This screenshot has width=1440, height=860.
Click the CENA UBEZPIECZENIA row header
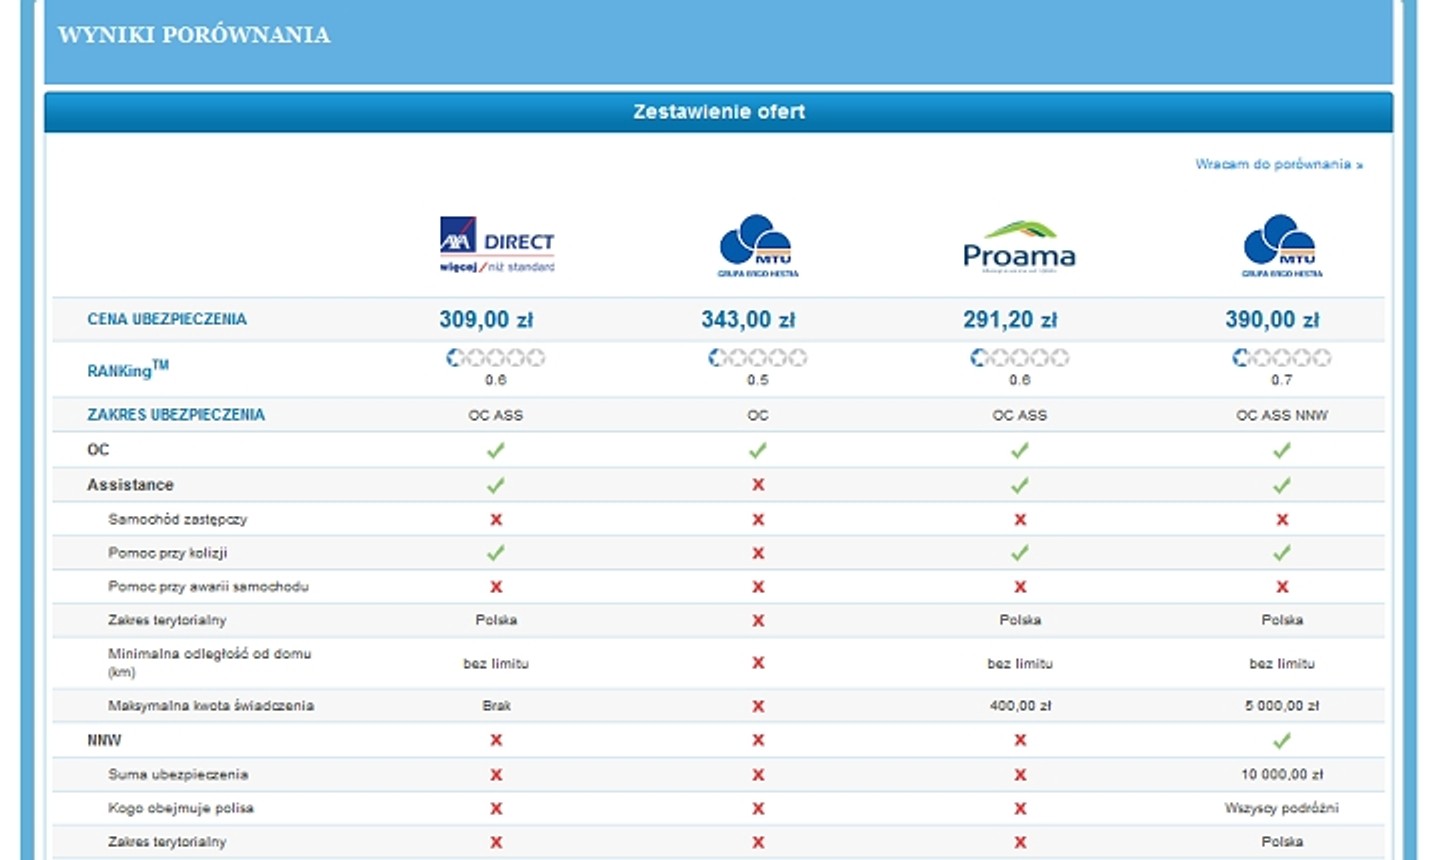coord(167,319)
